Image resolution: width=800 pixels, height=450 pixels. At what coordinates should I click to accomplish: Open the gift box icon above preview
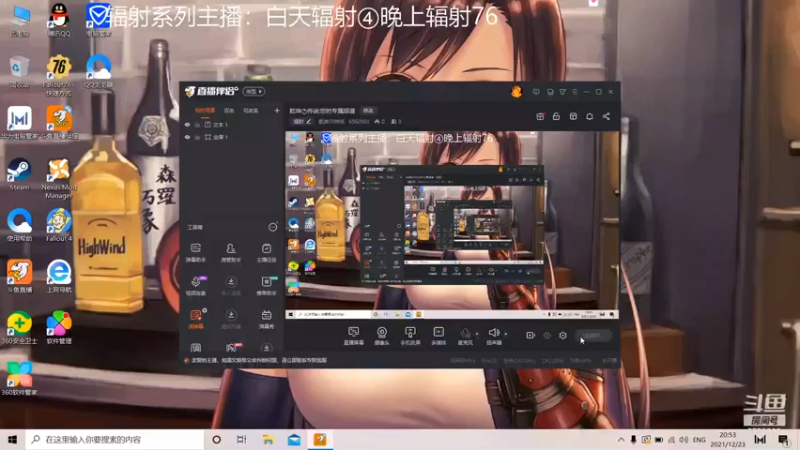tap(540, 117)
